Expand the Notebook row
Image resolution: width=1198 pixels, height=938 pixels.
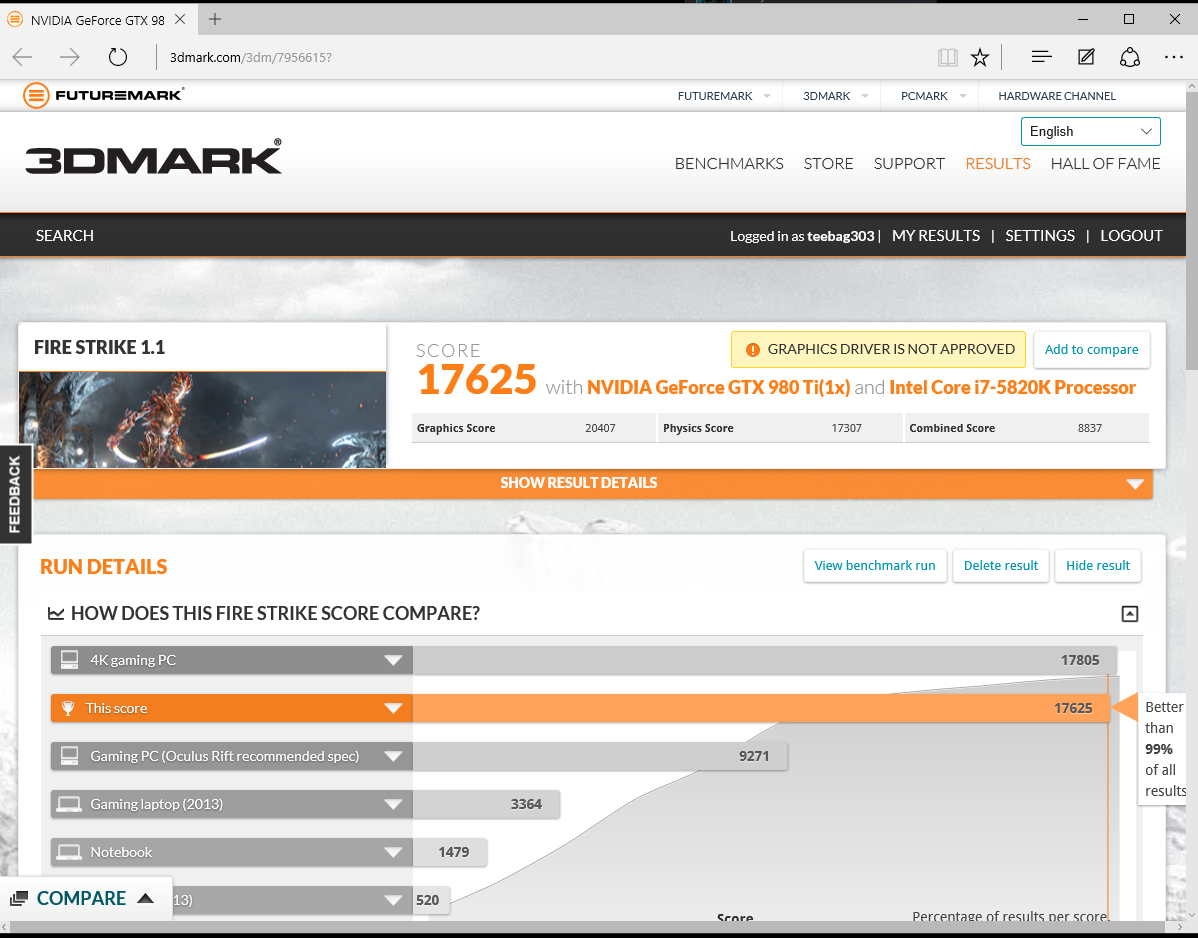click(x=393, y=853)
